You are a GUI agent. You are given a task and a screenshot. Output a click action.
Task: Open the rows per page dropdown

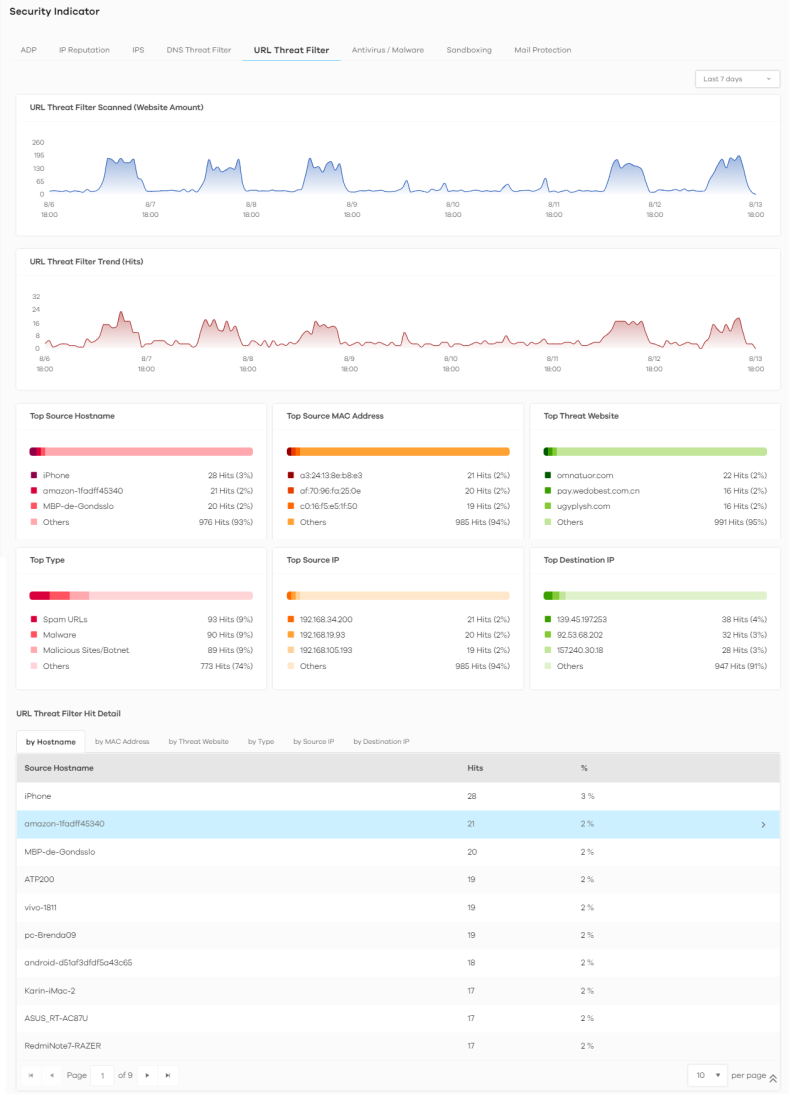[707, 1075]
